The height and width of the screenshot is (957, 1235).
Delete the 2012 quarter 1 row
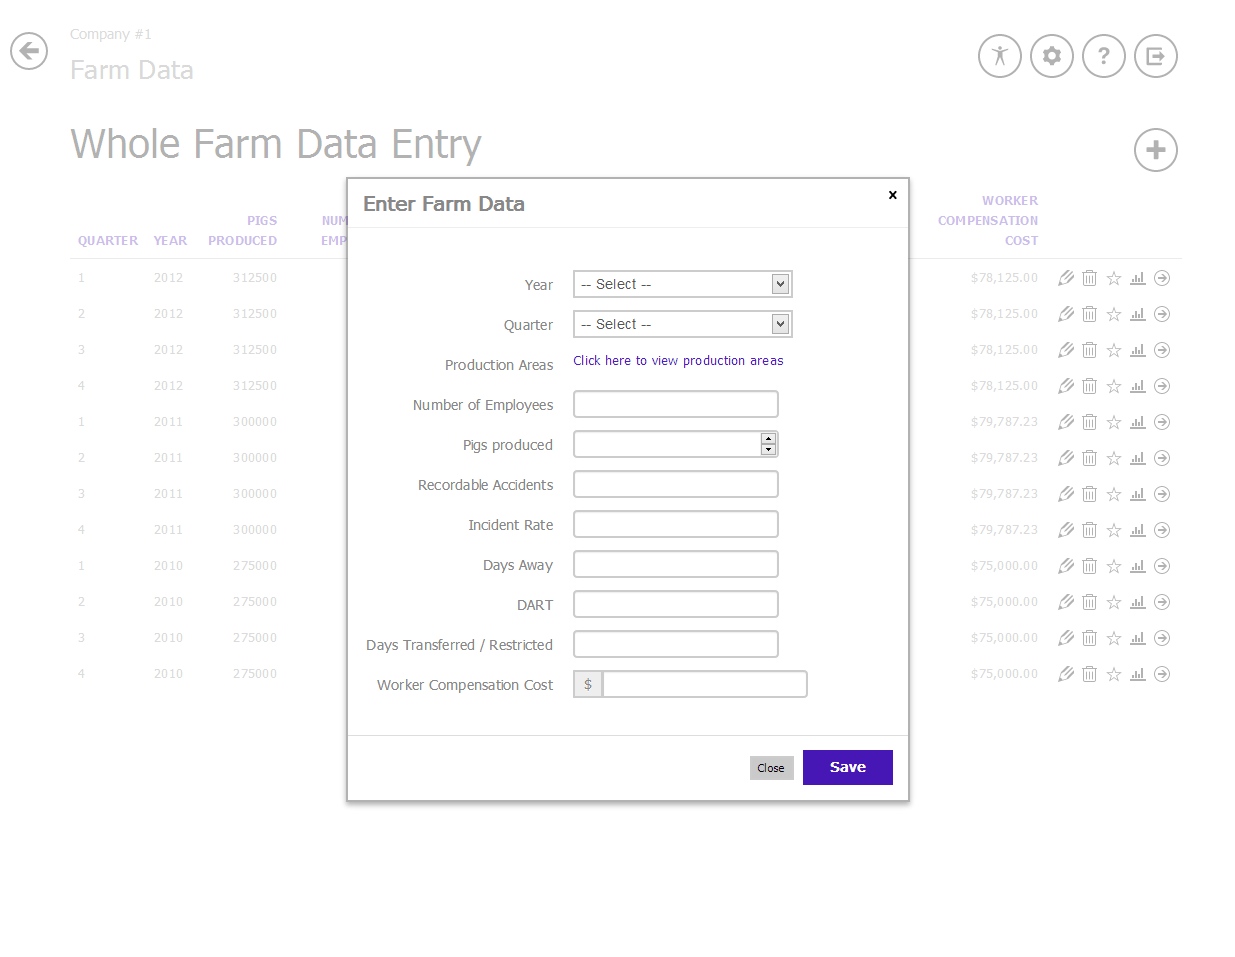point(1090,278)
